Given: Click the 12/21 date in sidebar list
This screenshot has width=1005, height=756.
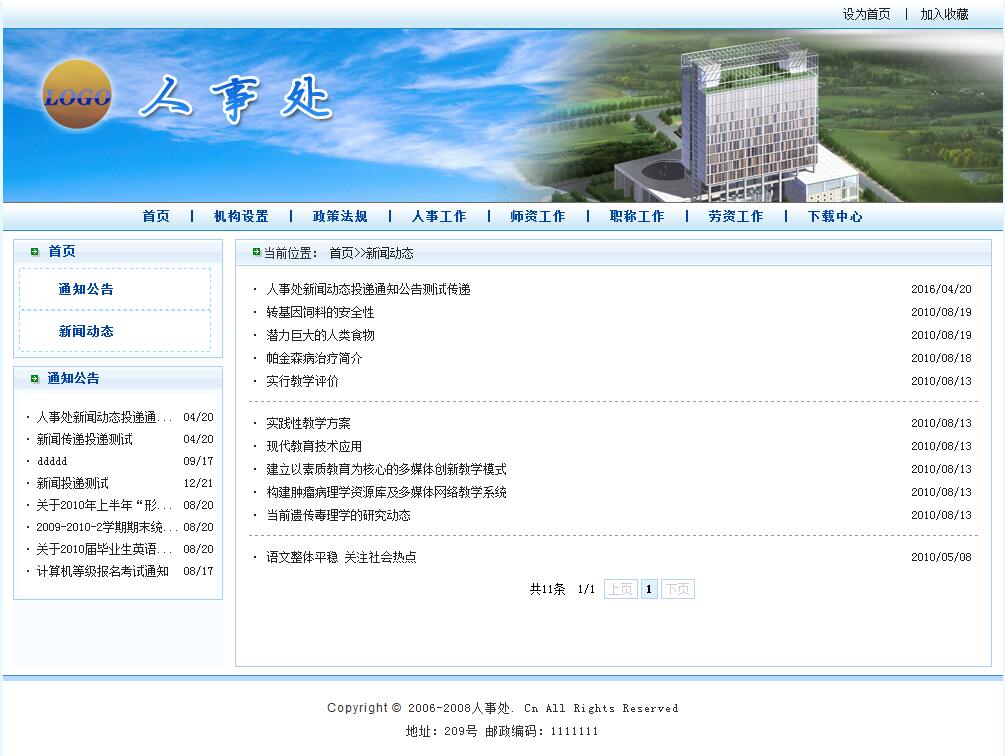Looking at the screenshot, I should (198, 484).
